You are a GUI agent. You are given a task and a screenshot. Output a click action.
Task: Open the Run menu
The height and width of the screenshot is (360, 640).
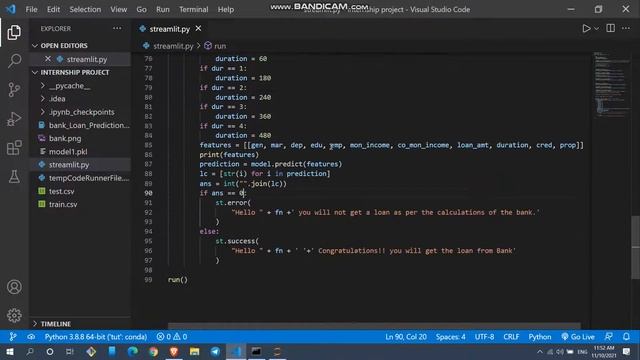pyautogui.click(x=162, y=9)
